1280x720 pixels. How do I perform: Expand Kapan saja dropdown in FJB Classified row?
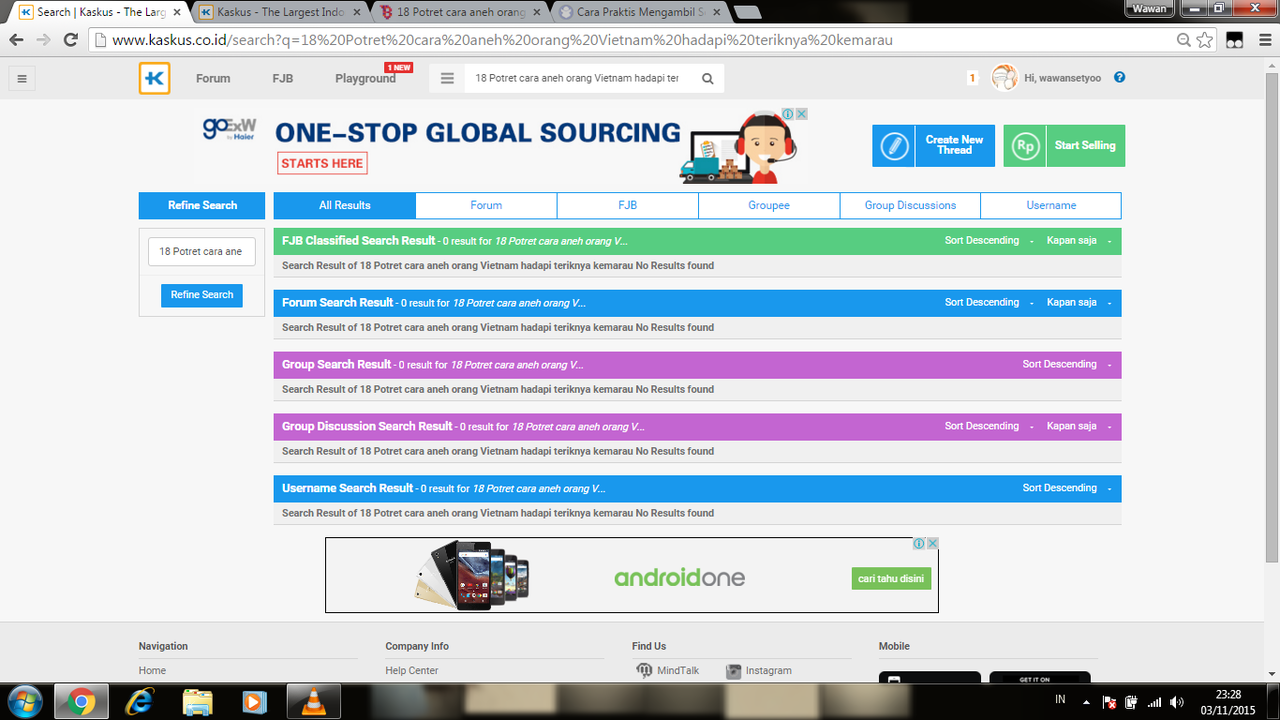[1079, 241]
